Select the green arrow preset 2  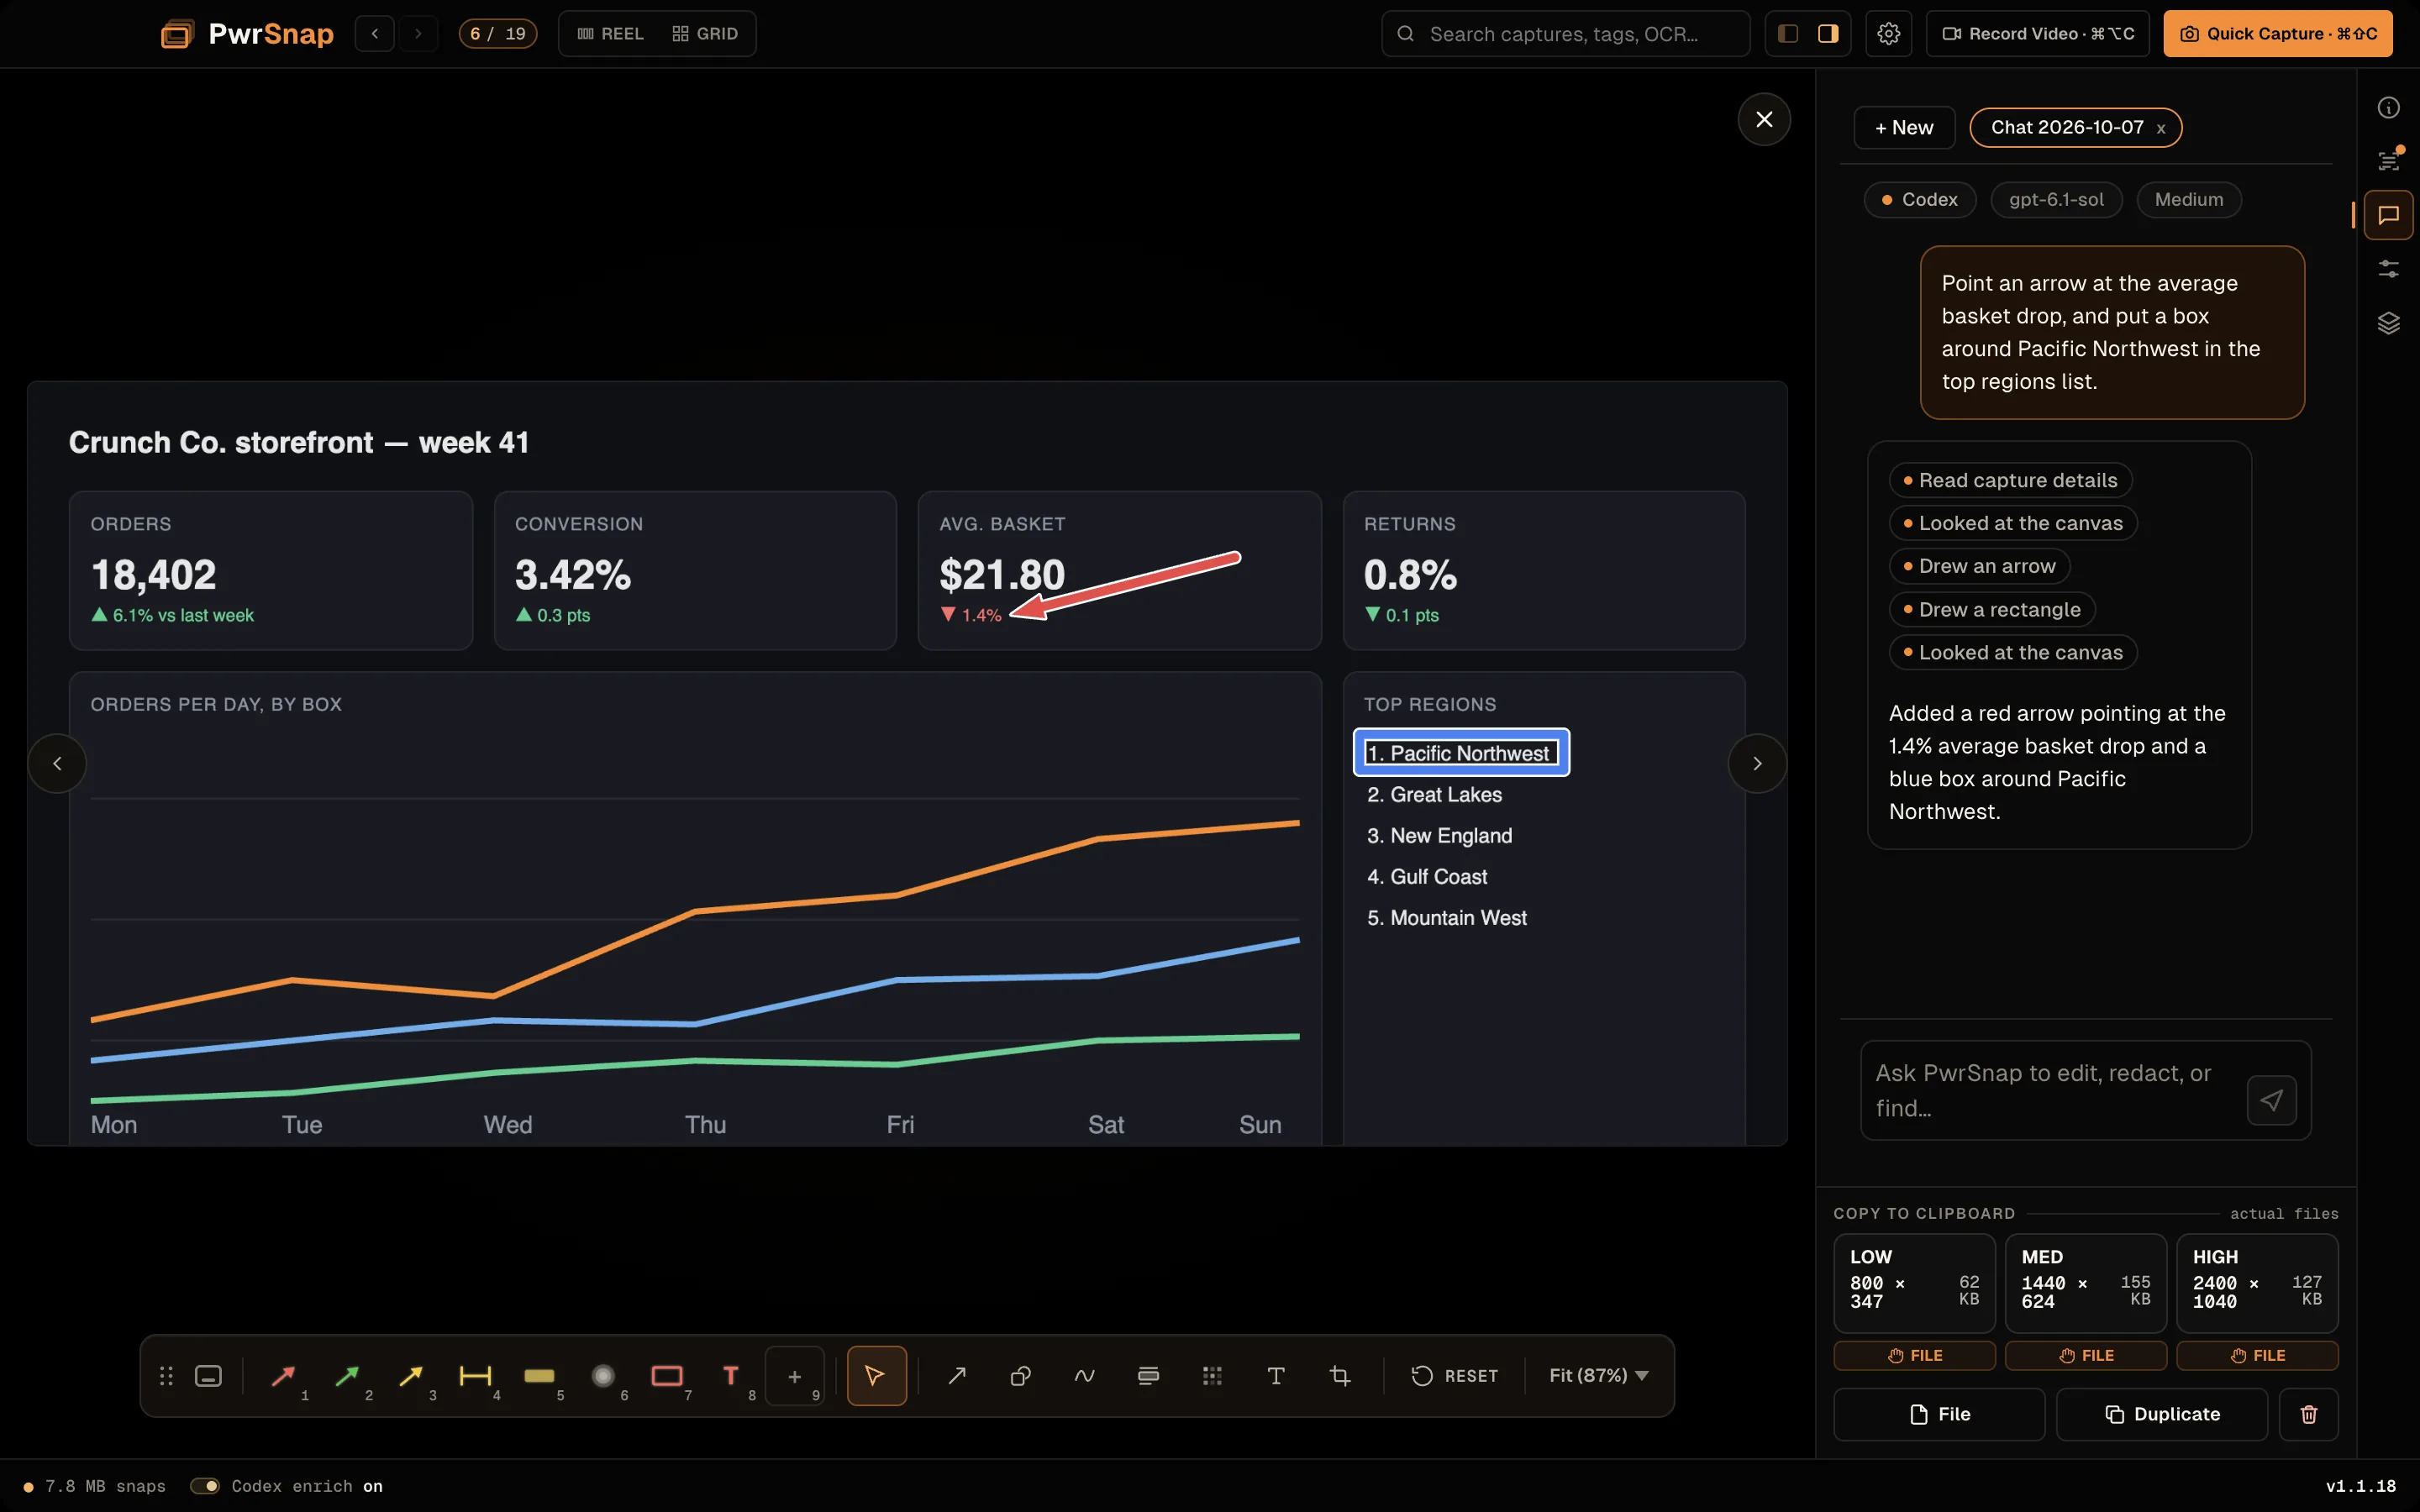[x=347, y=1376]
